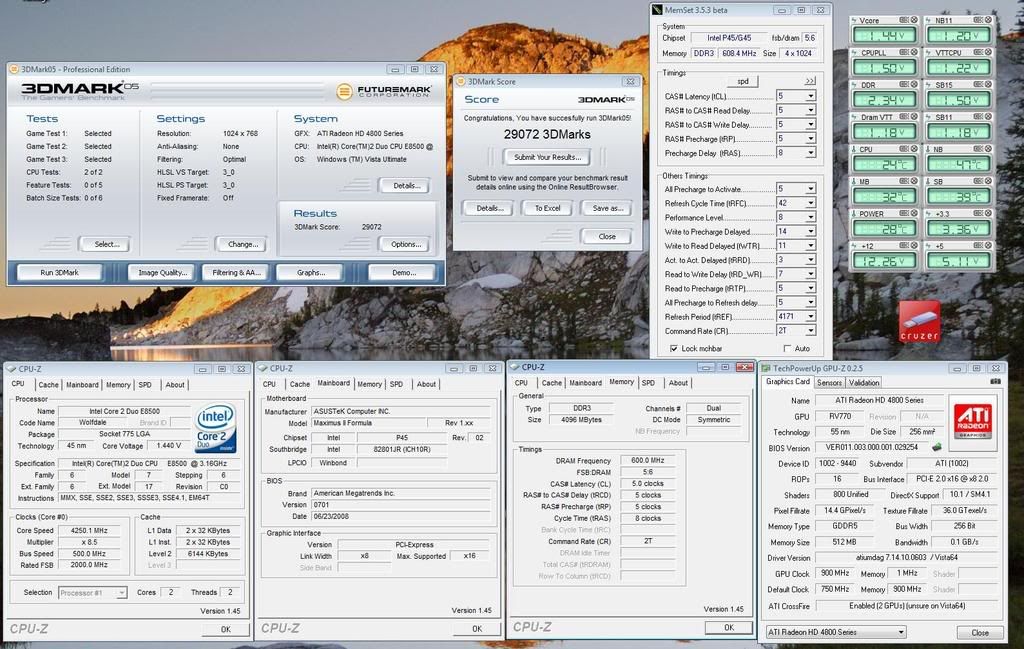Click the Graphs... button in 3DMark05
1024x649 pixels.
point(310,273)
